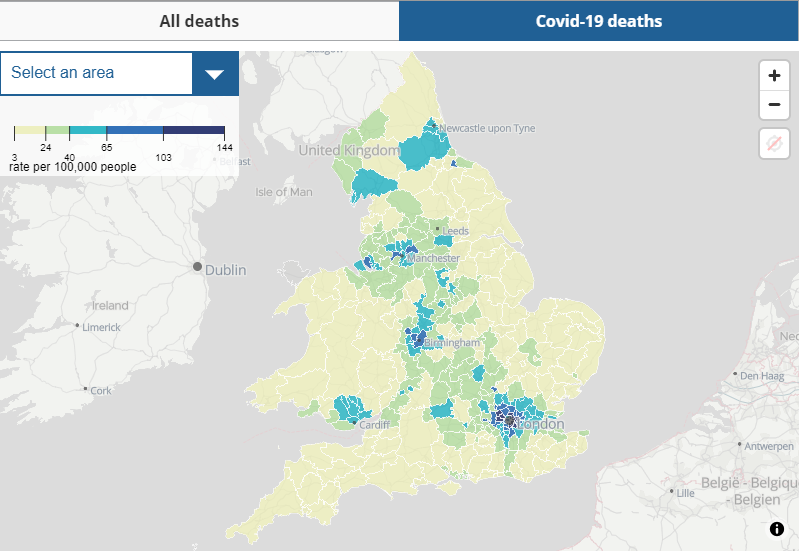The width and height of the screenshot is (799, 551).
Task: Click the Newcastle upon Tyne label
Action: tap(488, 129)
